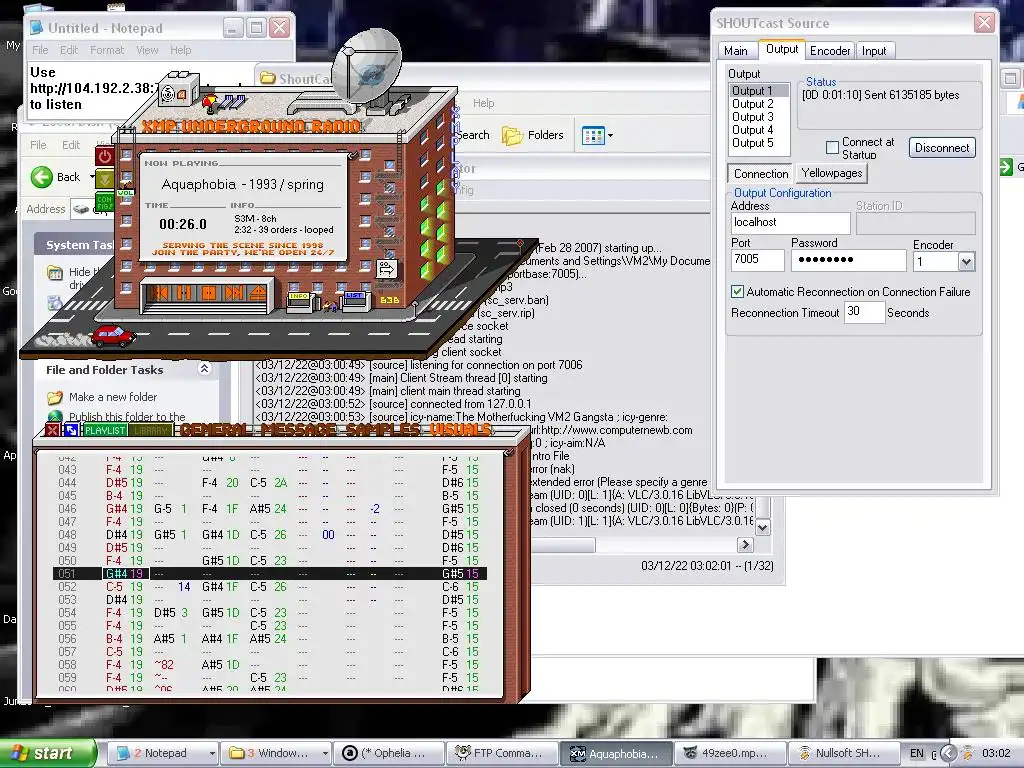Screen dimensions: 1024x768
Task: Switch to the Ophelia taskbar item
Action: [389, 753]
